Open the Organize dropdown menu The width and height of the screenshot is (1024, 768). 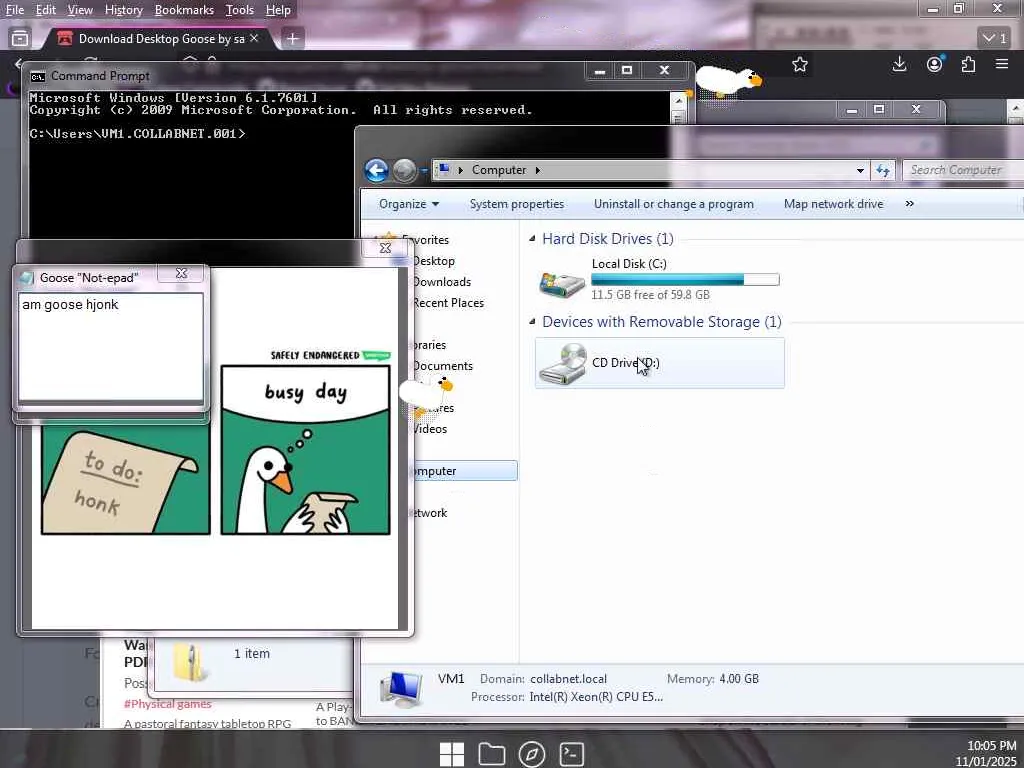[x=409, y=204]
